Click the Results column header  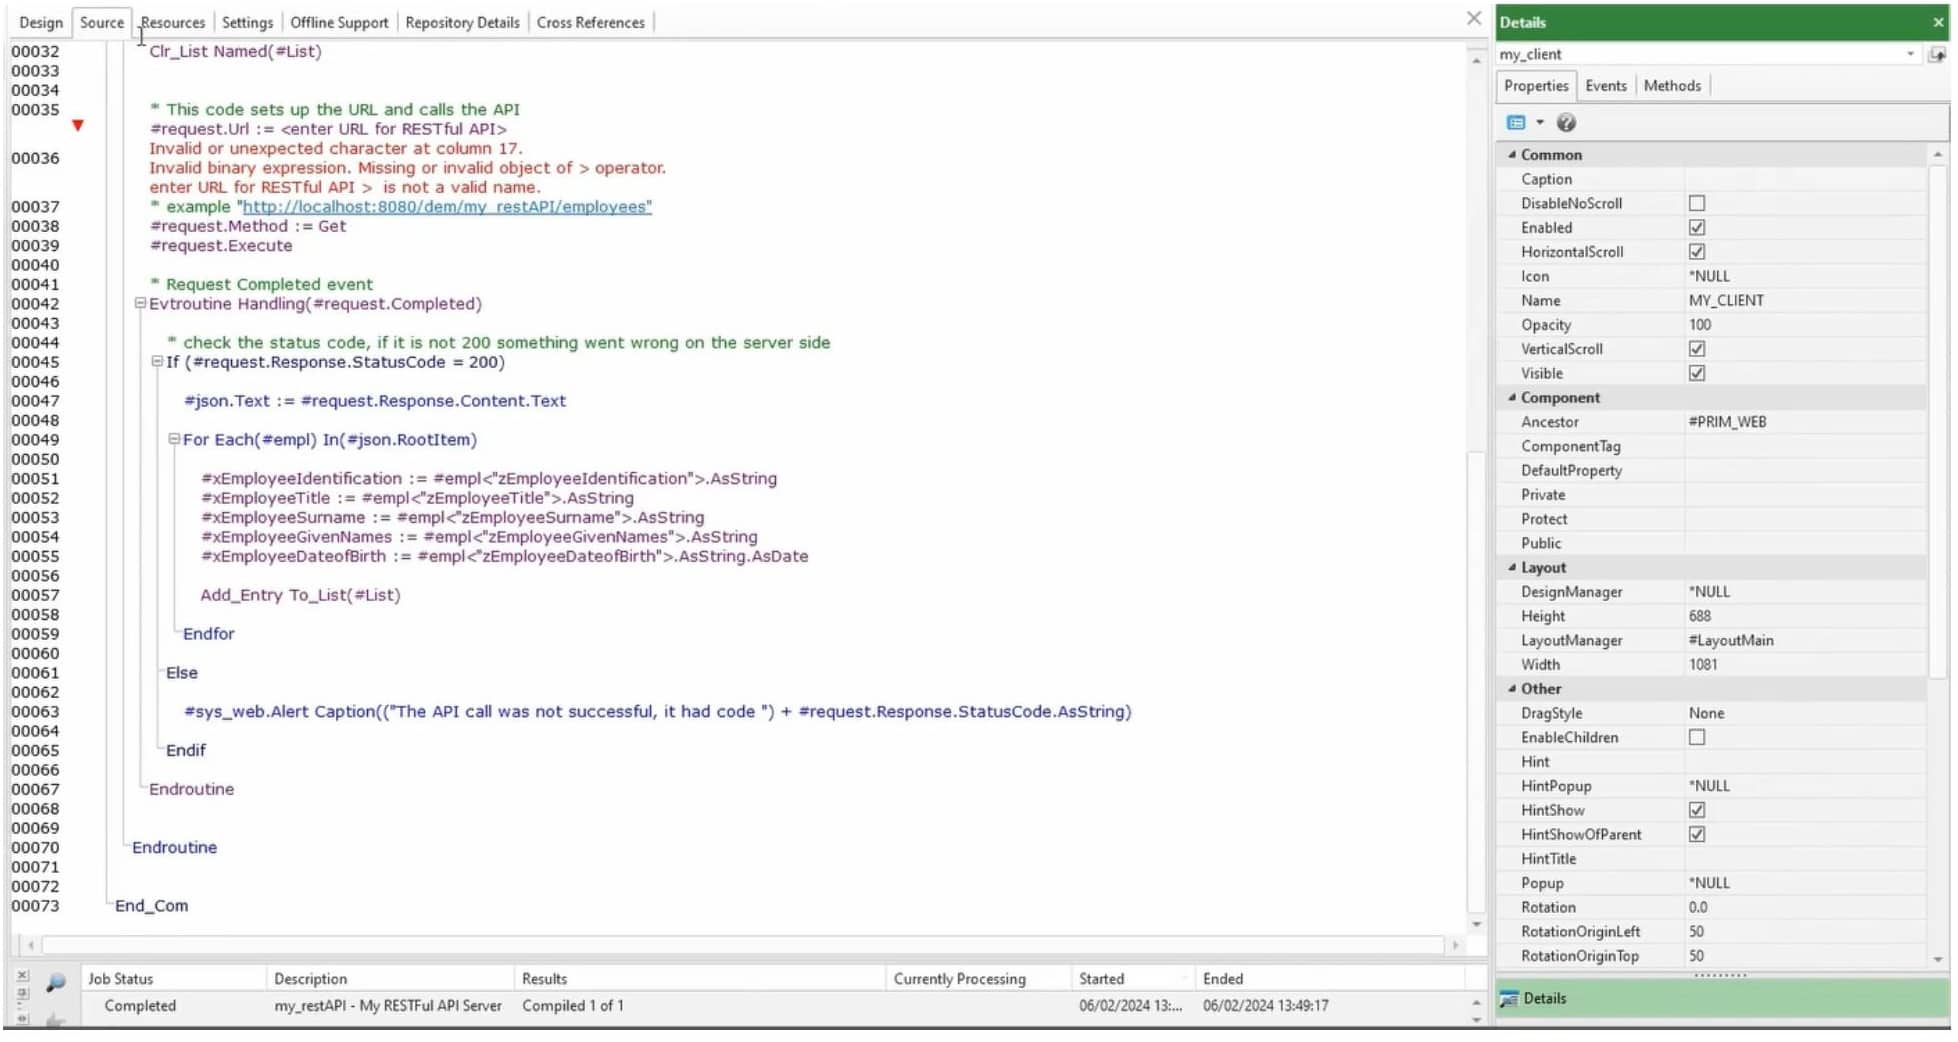pyautogui.click(x=699, y=978)
